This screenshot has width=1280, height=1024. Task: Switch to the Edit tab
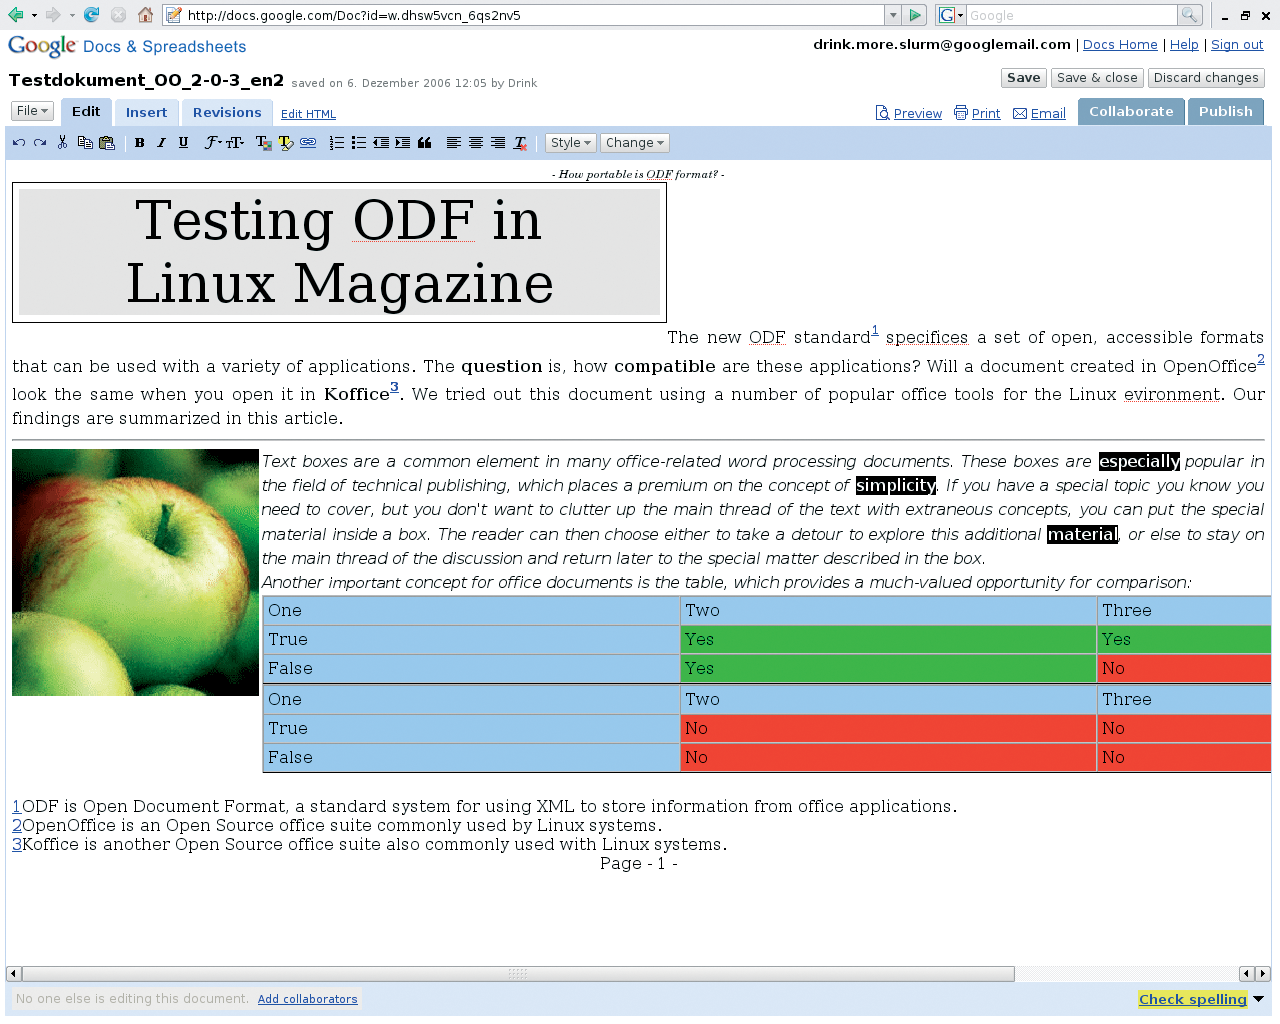86,112
